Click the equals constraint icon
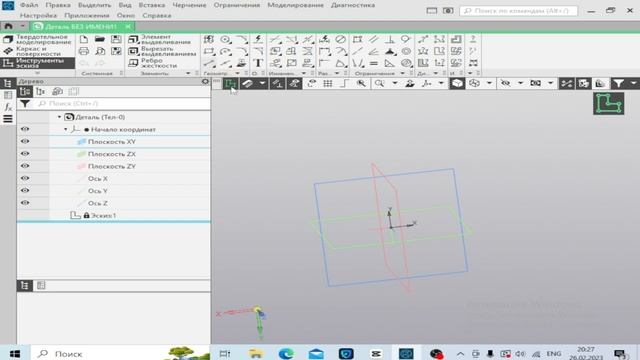The width and height of the screenshot is (640, 360). click(373, 63)
